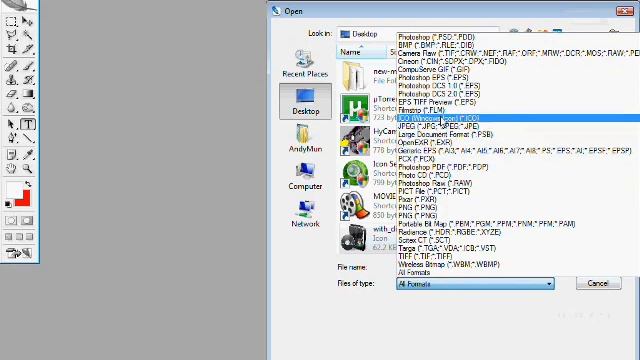Go to Network in the places bar

(x=305, y=213)
